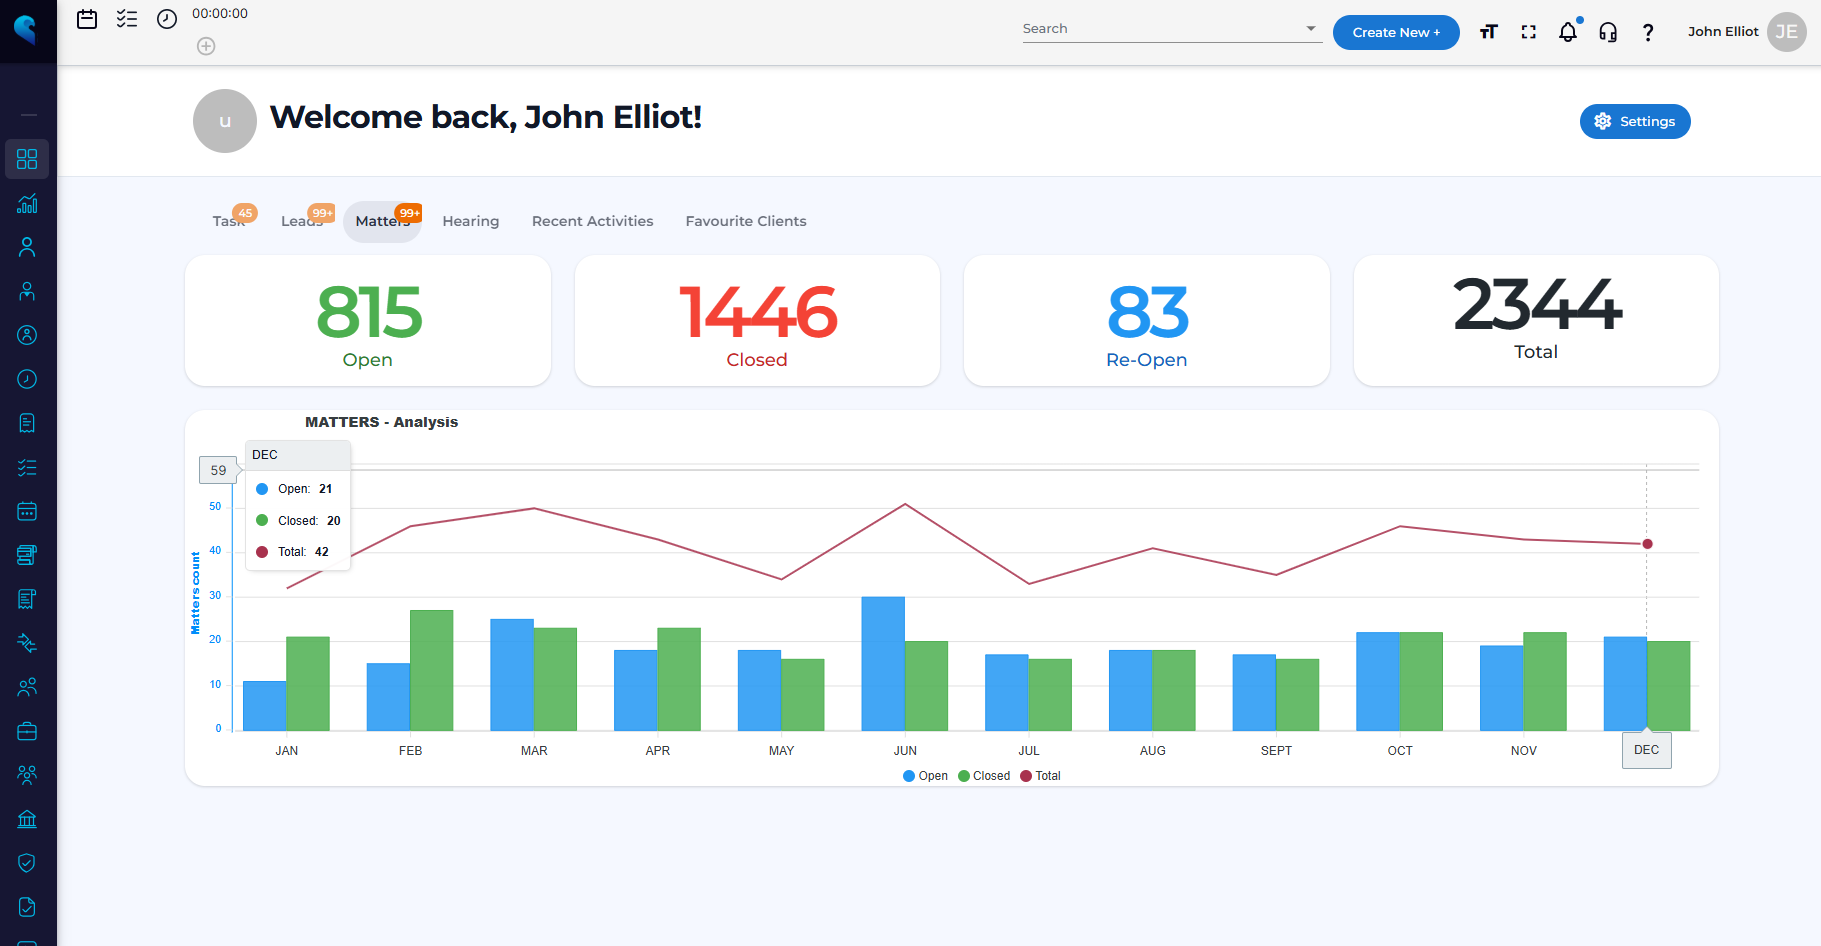Open the calendar icon in top bar

coord(87,19)
